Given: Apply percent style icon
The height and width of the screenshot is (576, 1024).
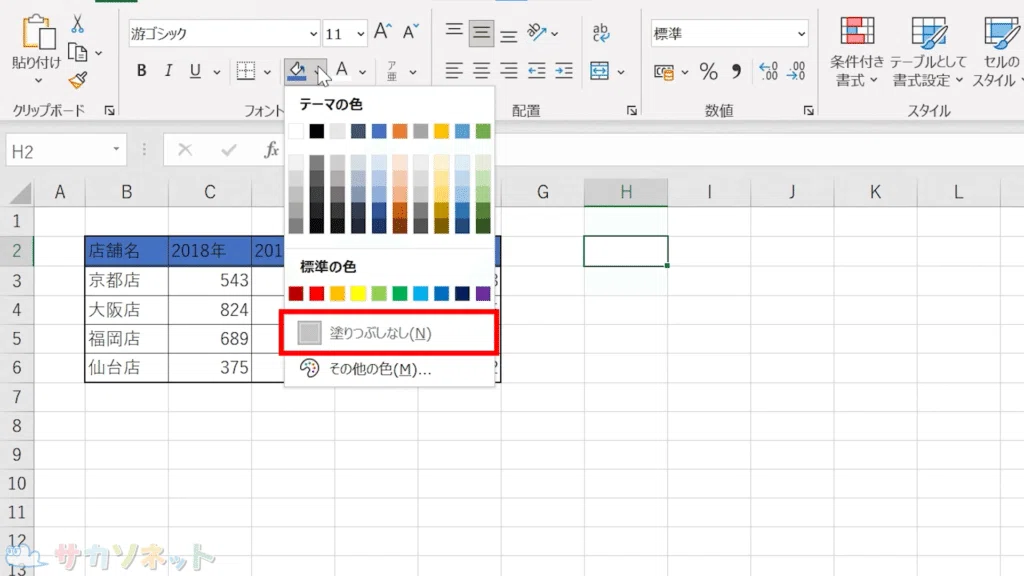Looking at the screenshot, I should [709, 71].
